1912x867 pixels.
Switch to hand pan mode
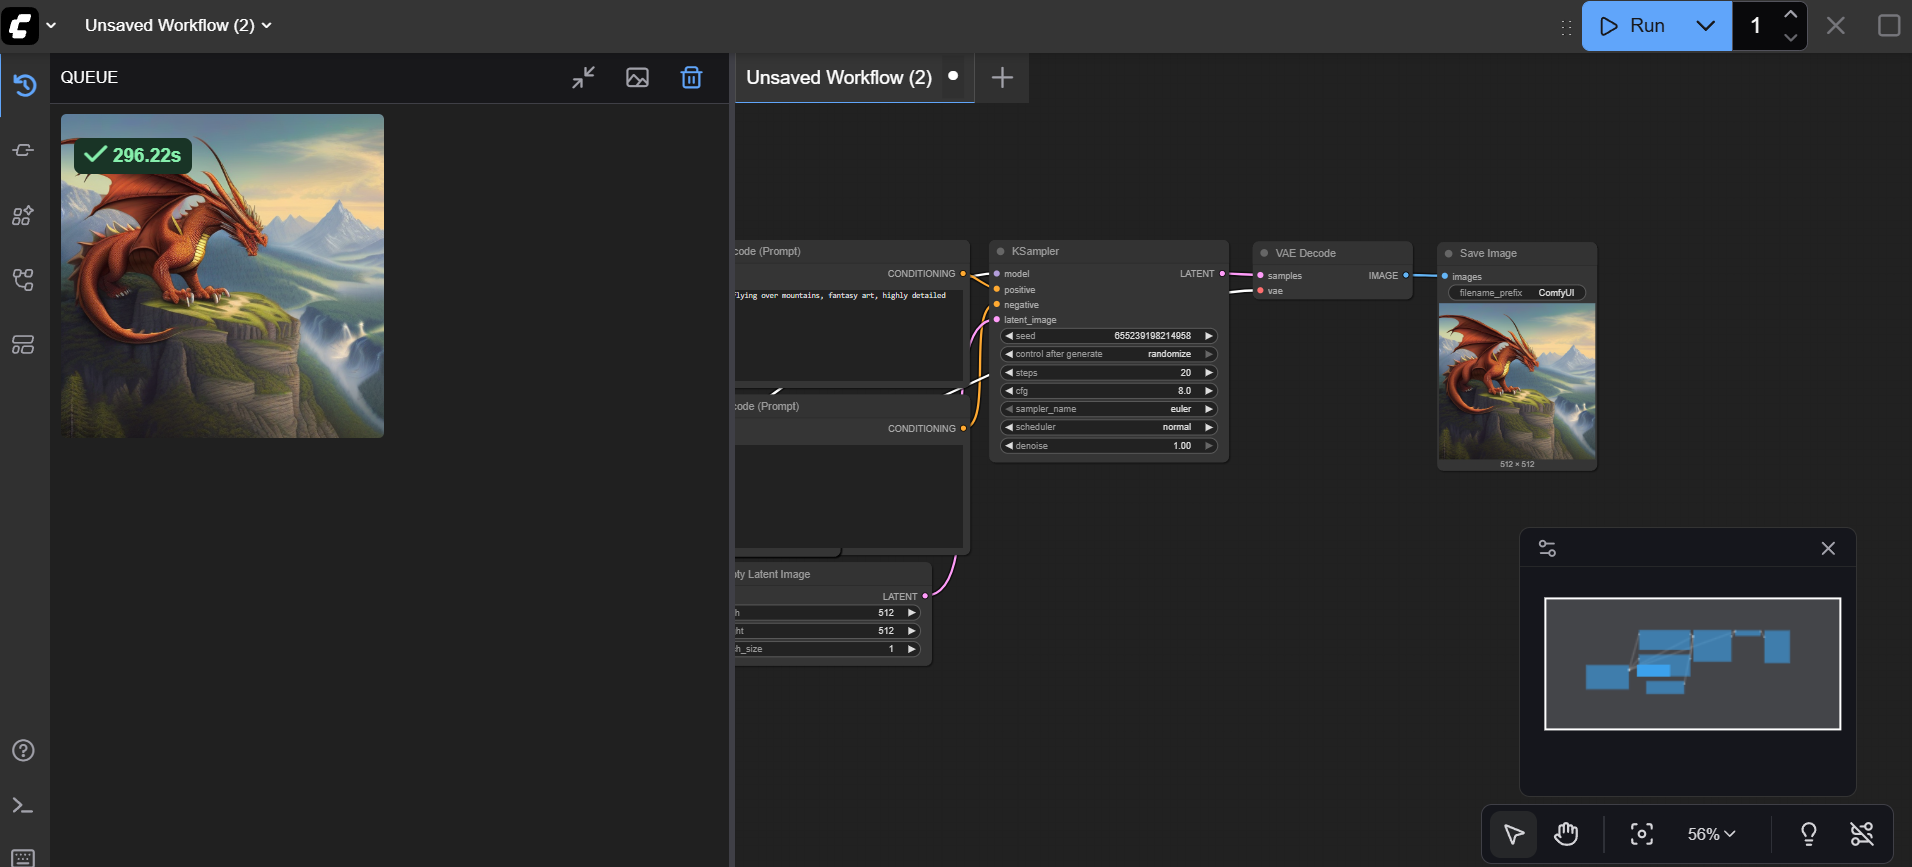pyautogui.click(x=1566, y=834)
